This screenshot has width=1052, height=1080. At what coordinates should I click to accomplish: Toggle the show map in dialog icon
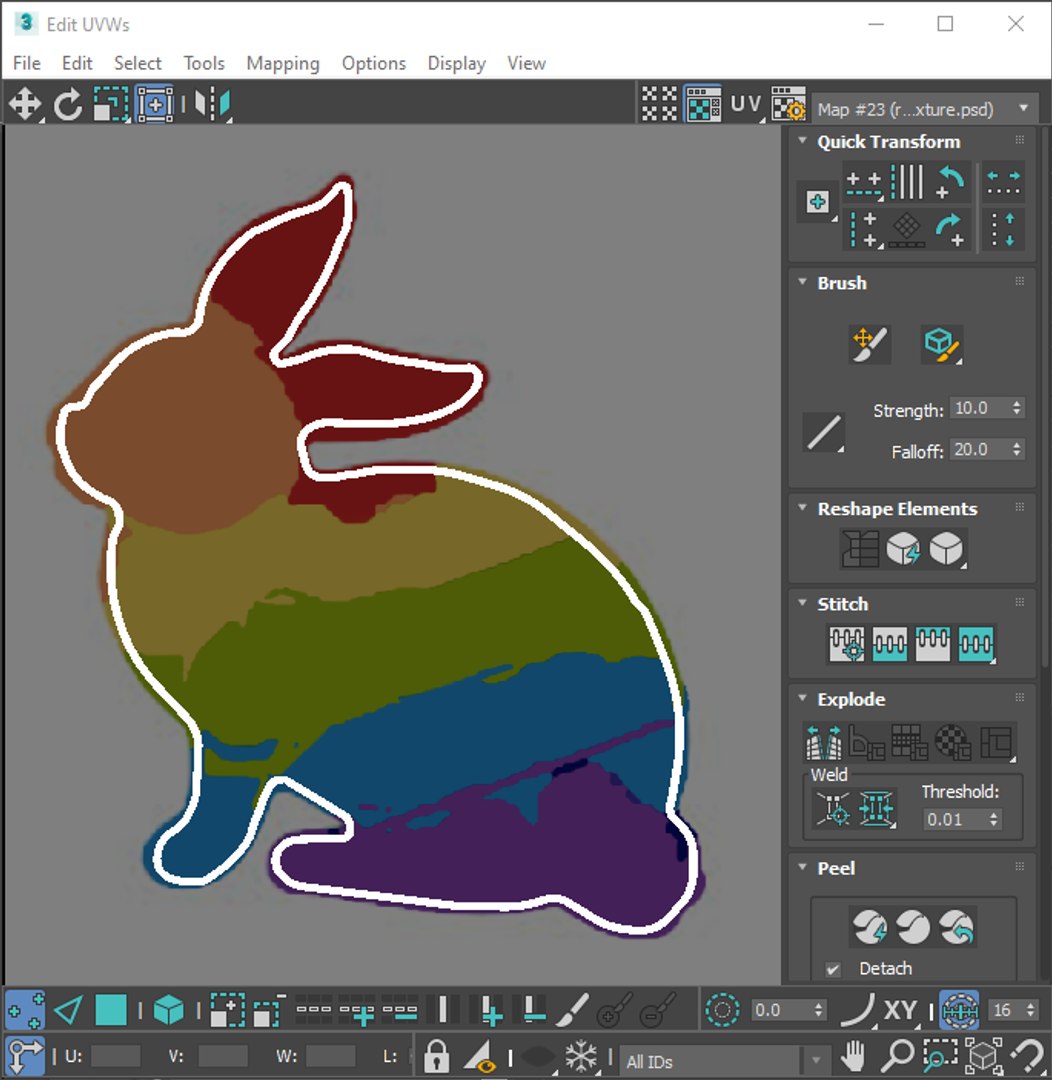pos(703,104)
